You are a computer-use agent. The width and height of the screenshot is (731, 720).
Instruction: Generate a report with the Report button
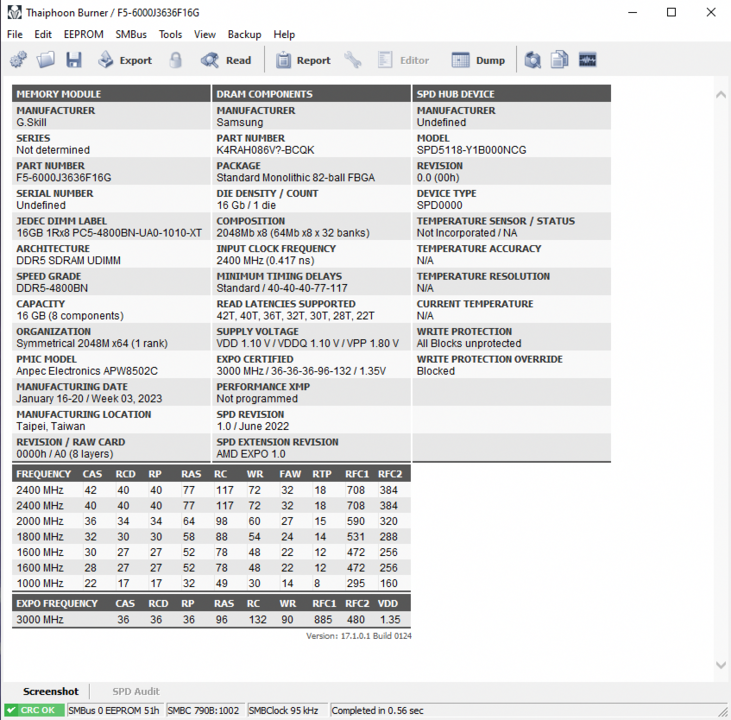click(302, 60)
